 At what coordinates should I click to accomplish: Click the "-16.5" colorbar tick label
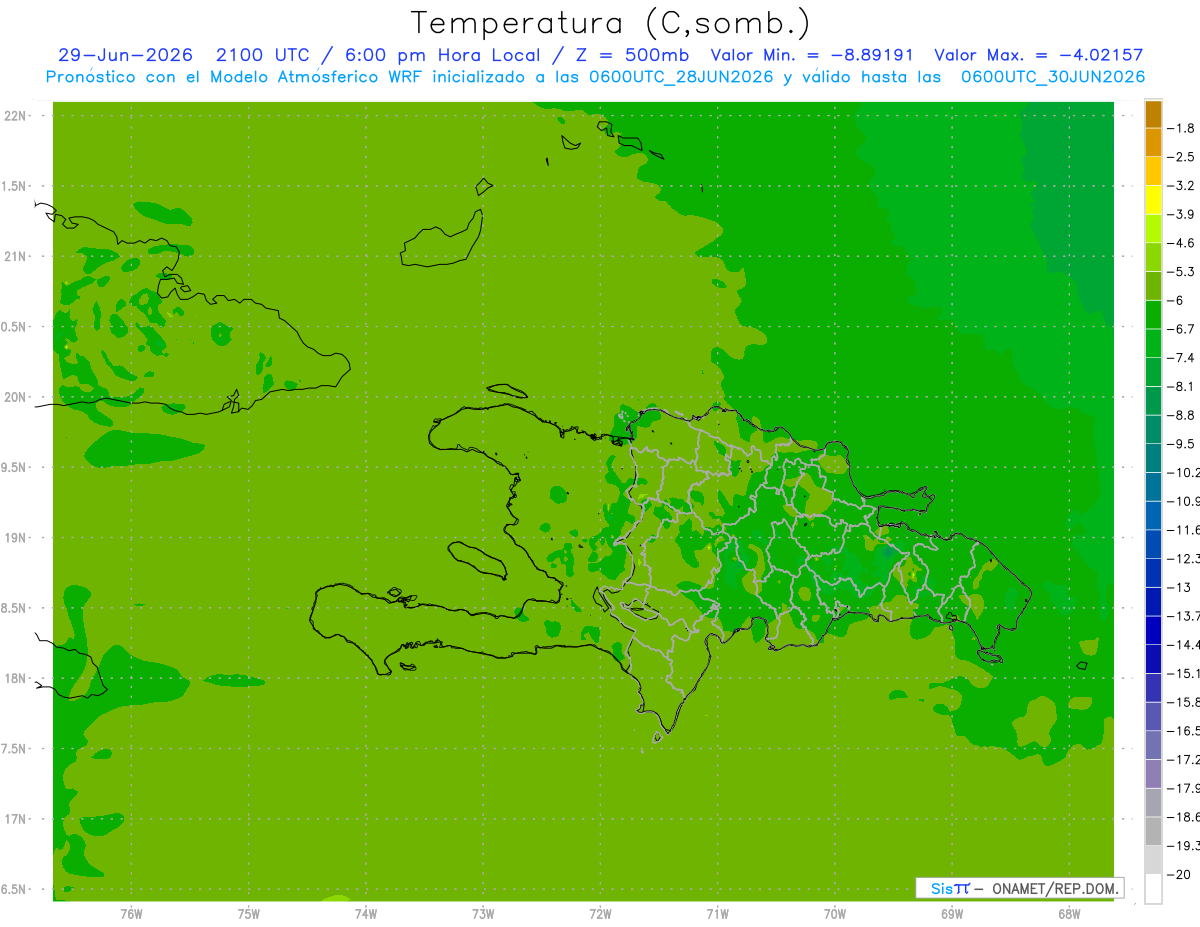pyautogui.click(x=1183, y=731)
